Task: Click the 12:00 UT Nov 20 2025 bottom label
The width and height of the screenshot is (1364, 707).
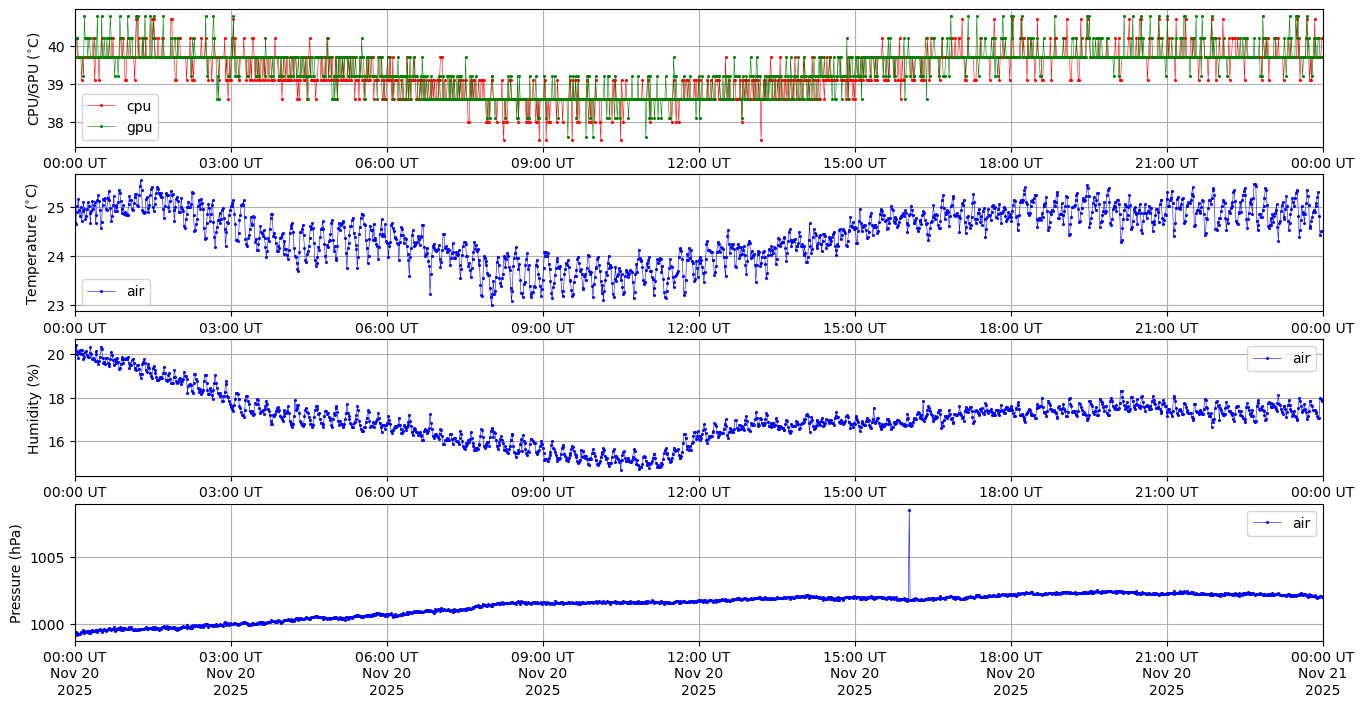Action: [698, 674]
